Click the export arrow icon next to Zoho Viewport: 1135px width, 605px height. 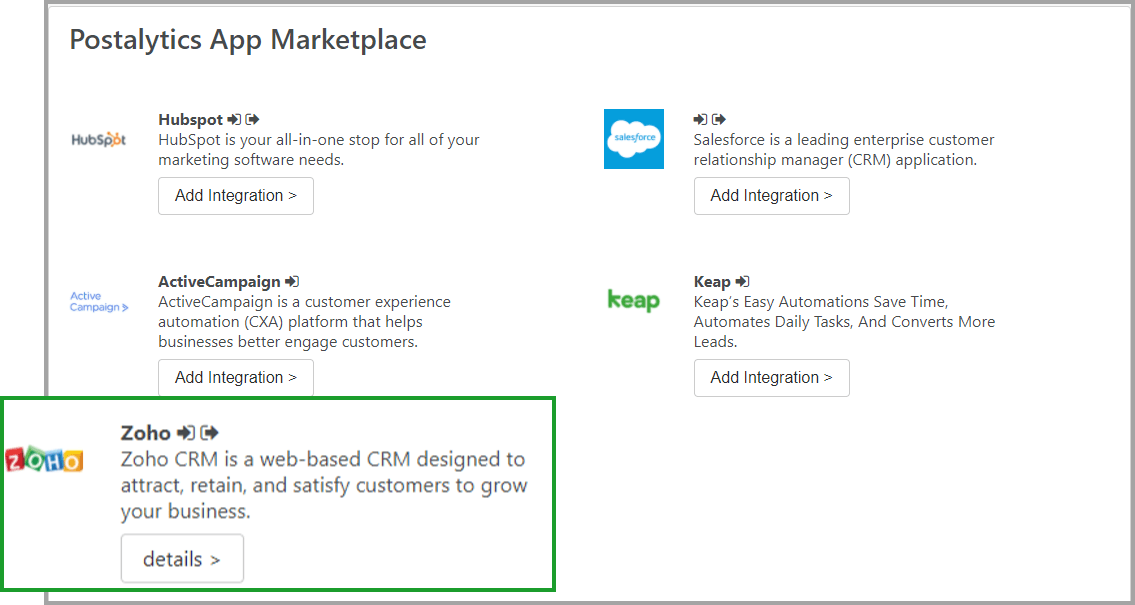[x=208, y=431]
